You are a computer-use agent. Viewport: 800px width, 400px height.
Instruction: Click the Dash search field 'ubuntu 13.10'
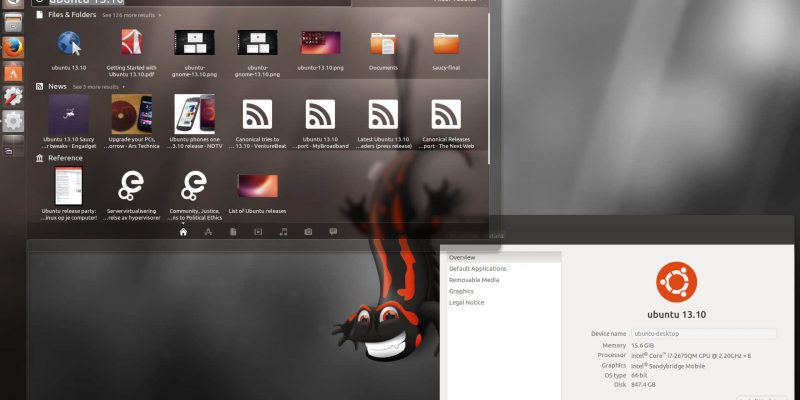coord(191,2)
